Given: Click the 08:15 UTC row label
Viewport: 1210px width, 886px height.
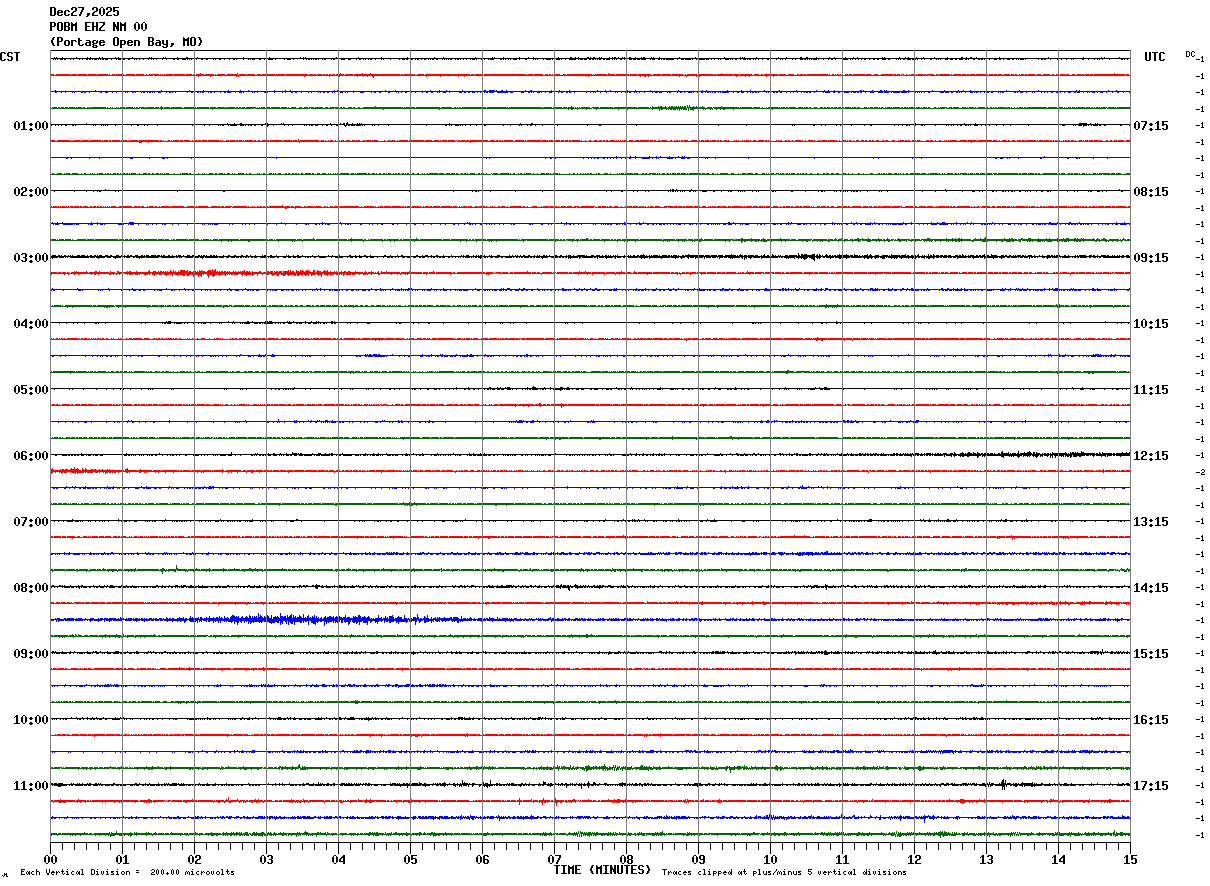Looking at the screenshot, I should 1151,192.
